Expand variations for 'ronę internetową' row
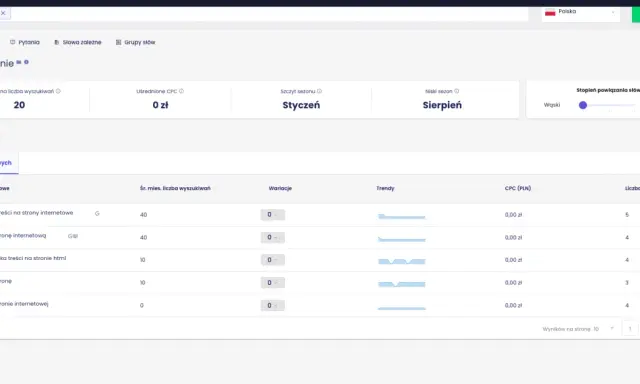 coord(273,238)
